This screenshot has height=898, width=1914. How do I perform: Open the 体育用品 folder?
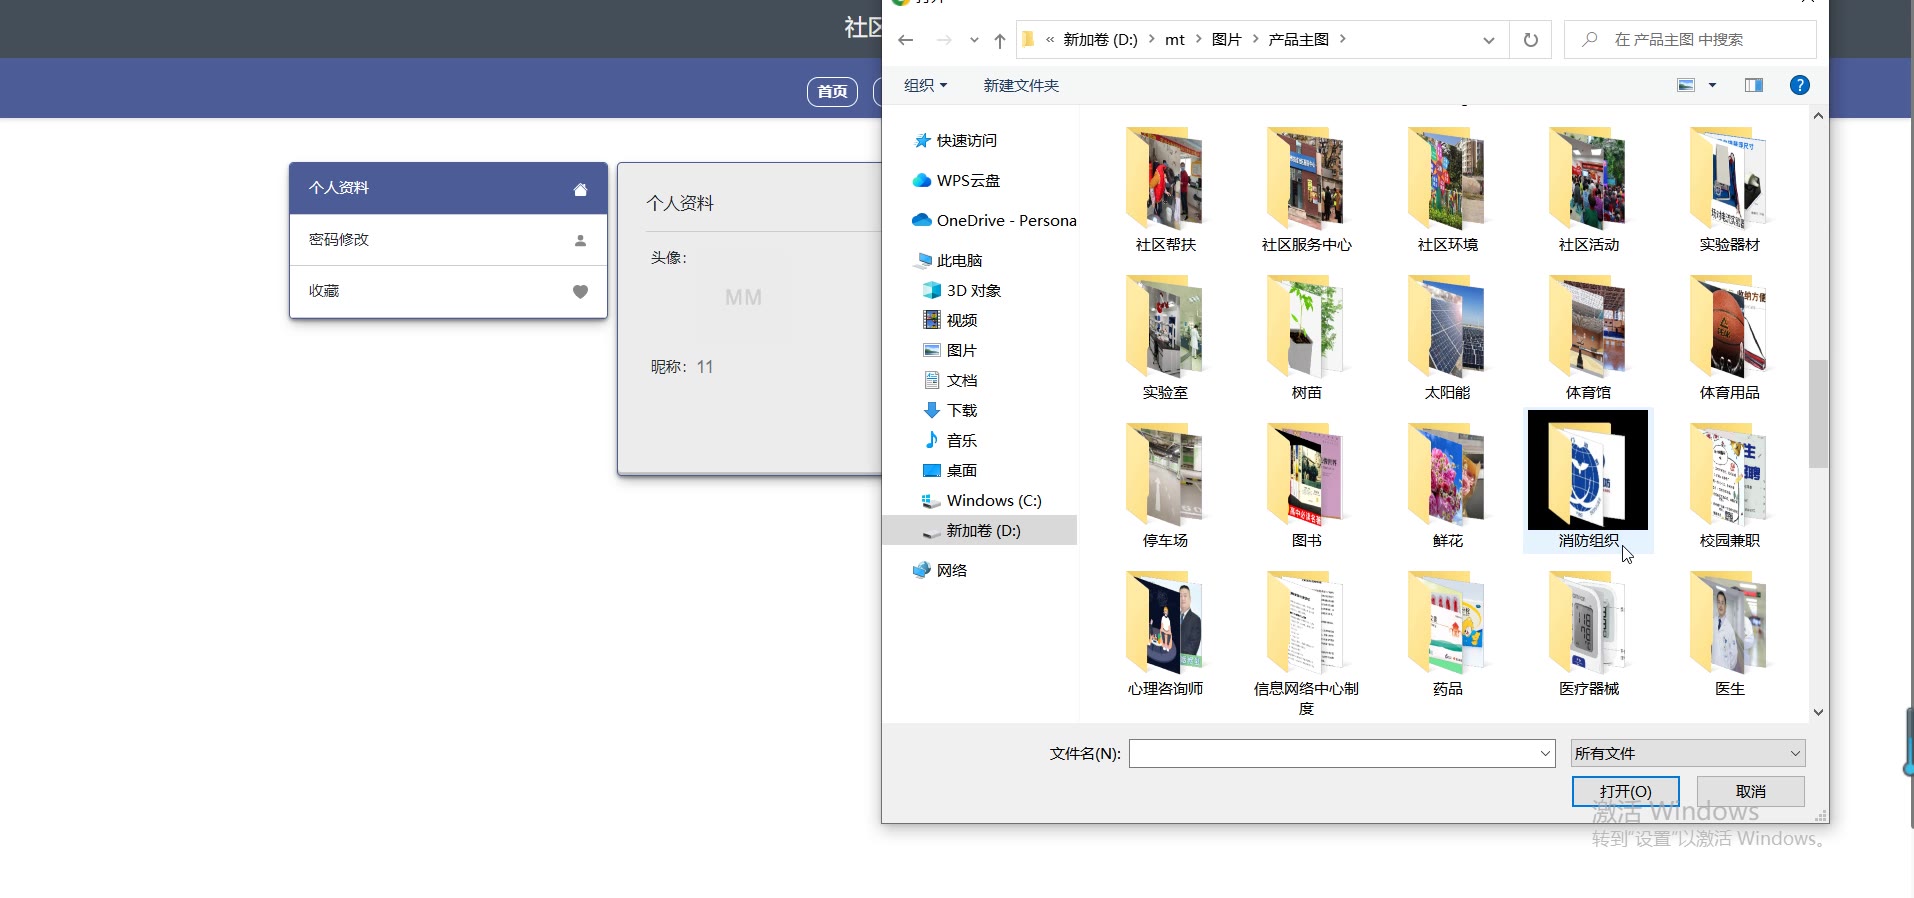[1729, 338]
